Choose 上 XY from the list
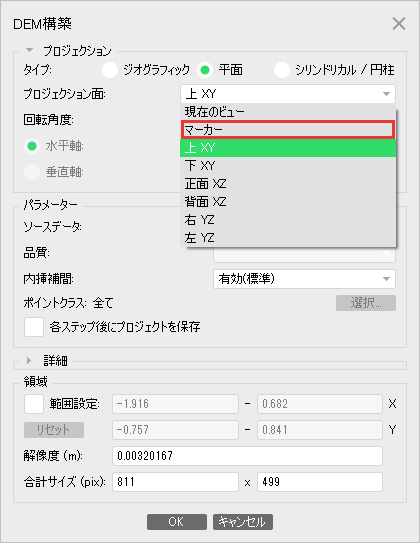 pos(288,148)
